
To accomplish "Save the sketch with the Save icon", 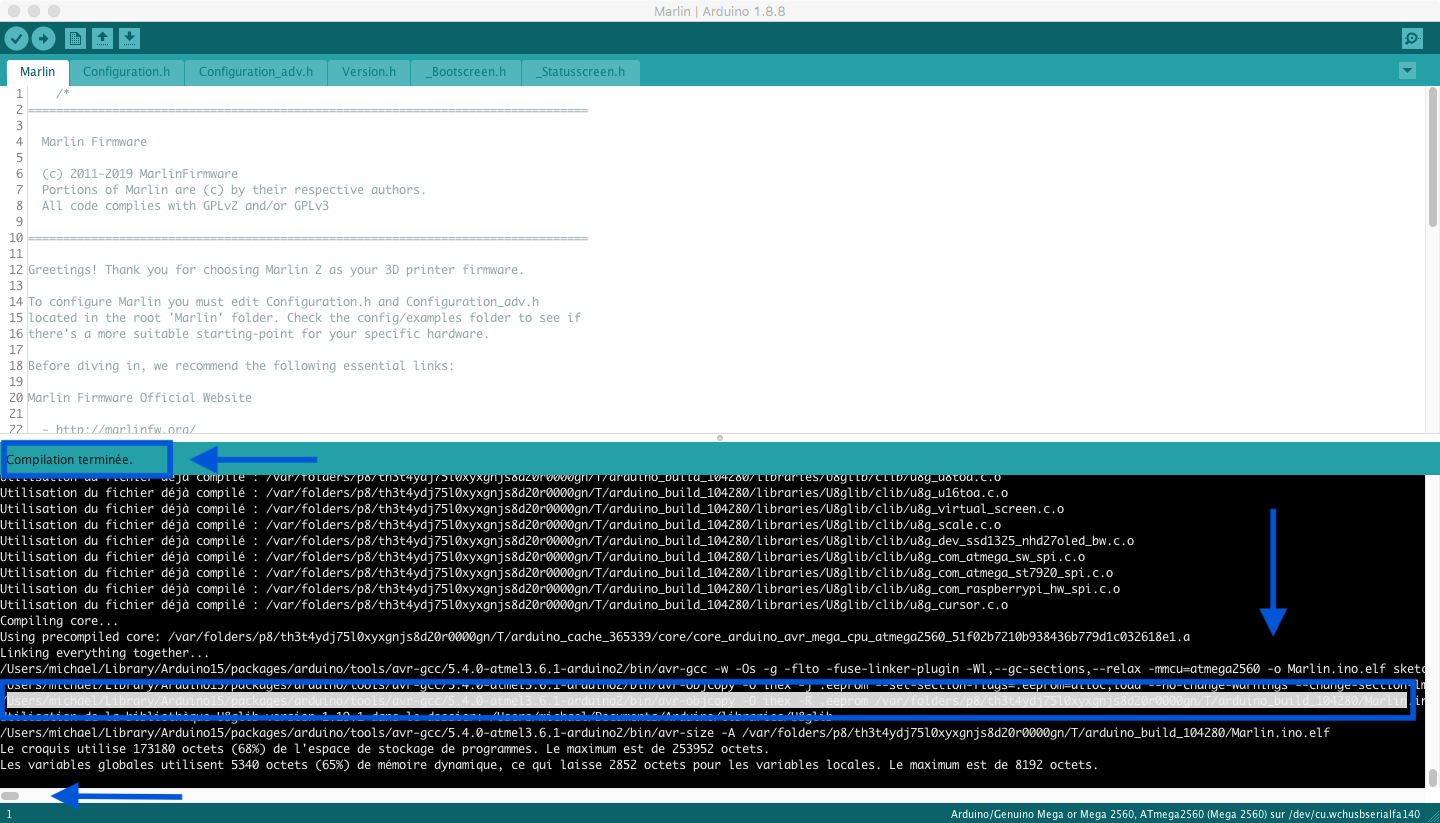I will click(129, 39).
